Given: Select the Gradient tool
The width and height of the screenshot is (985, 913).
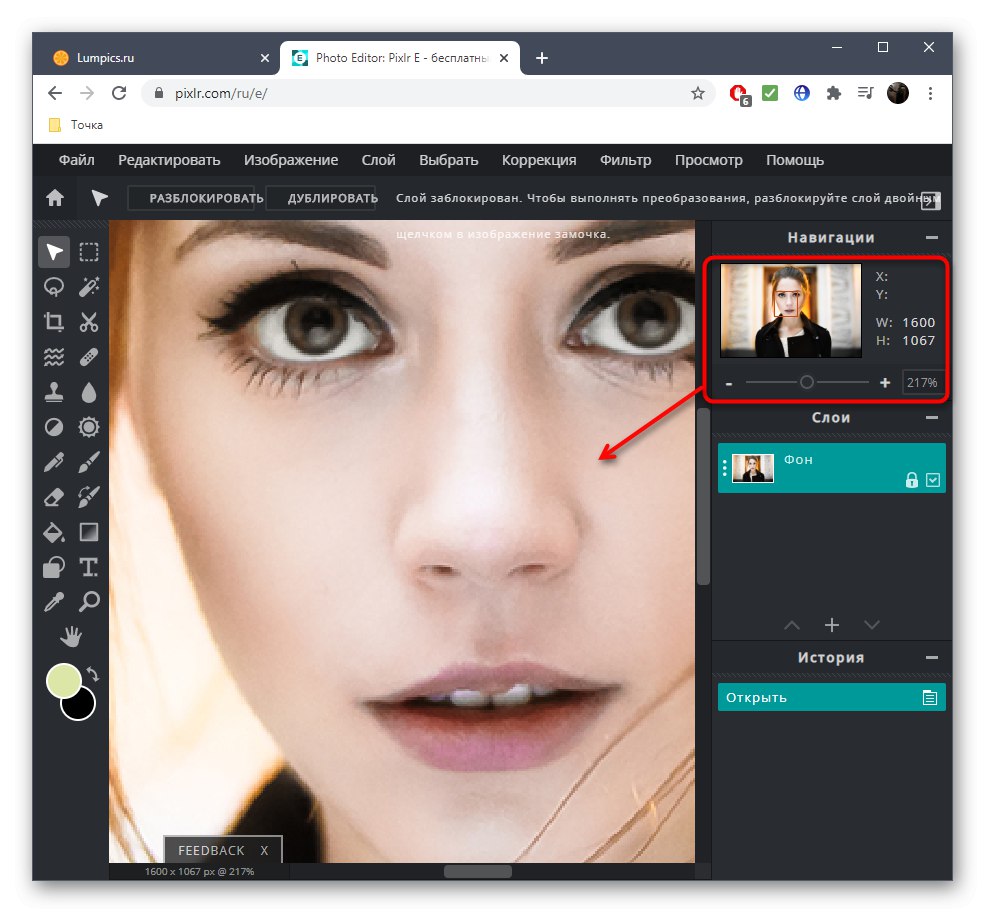Looking at the screenshot, I should (89, 532).
